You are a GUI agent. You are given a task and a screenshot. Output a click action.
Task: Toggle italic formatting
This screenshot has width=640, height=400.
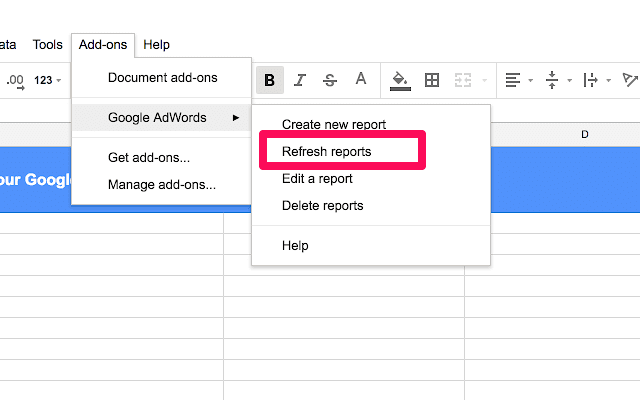point(300,80)
